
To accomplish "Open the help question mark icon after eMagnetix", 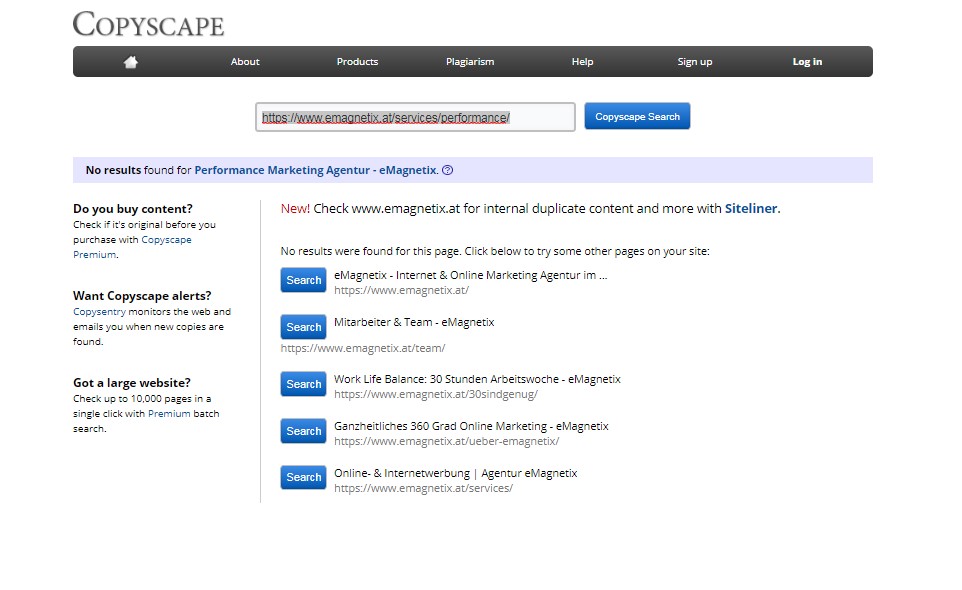I will coord(448,170).
